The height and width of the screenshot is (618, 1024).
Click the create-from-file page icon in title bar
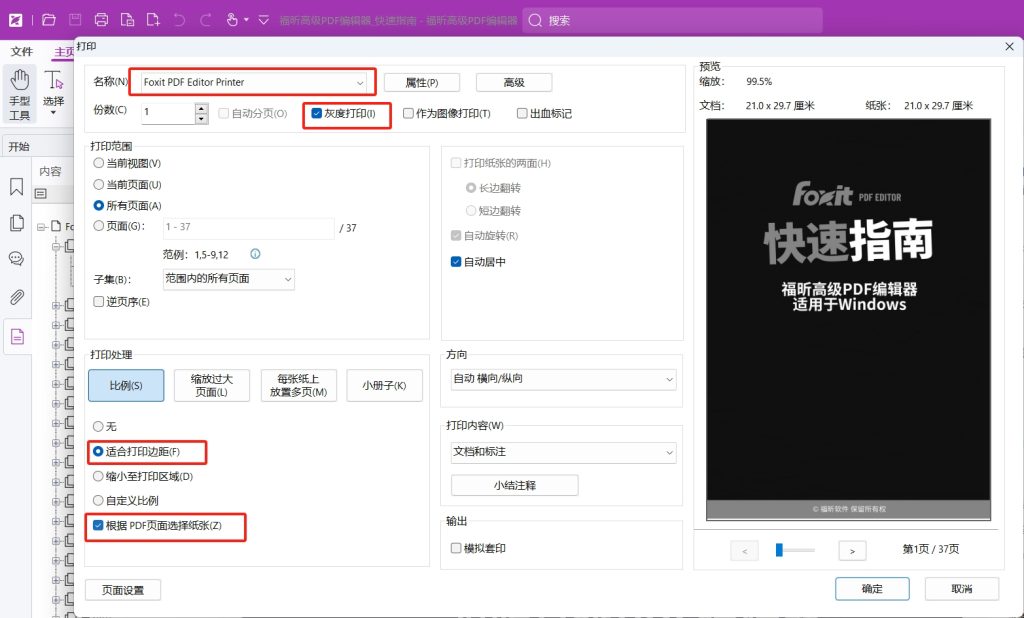click(x=127, y=20)
